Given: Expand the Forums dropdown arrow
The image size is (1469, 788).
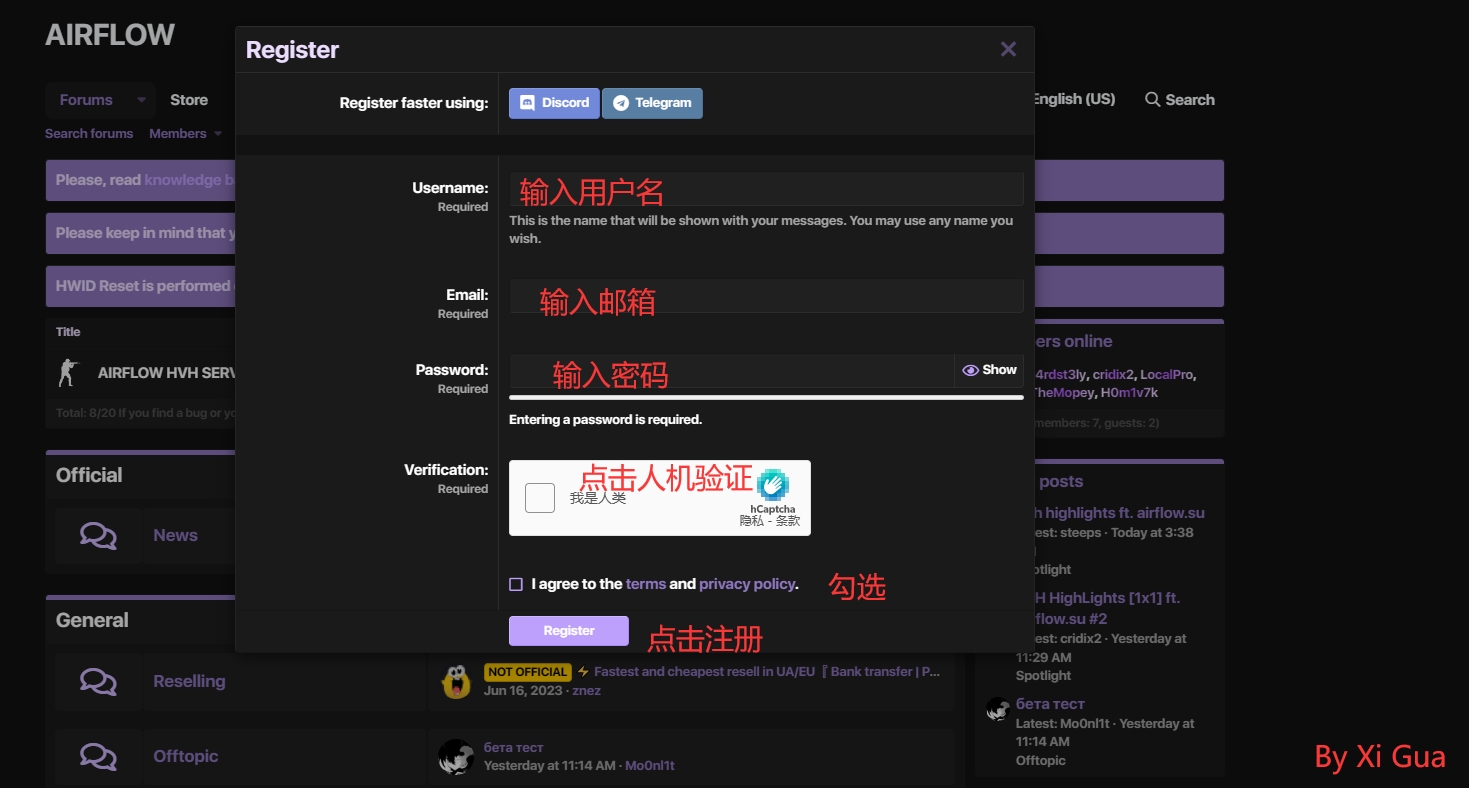Looking at the screenshot, I should pyautogui.click(x=141, y=100).
